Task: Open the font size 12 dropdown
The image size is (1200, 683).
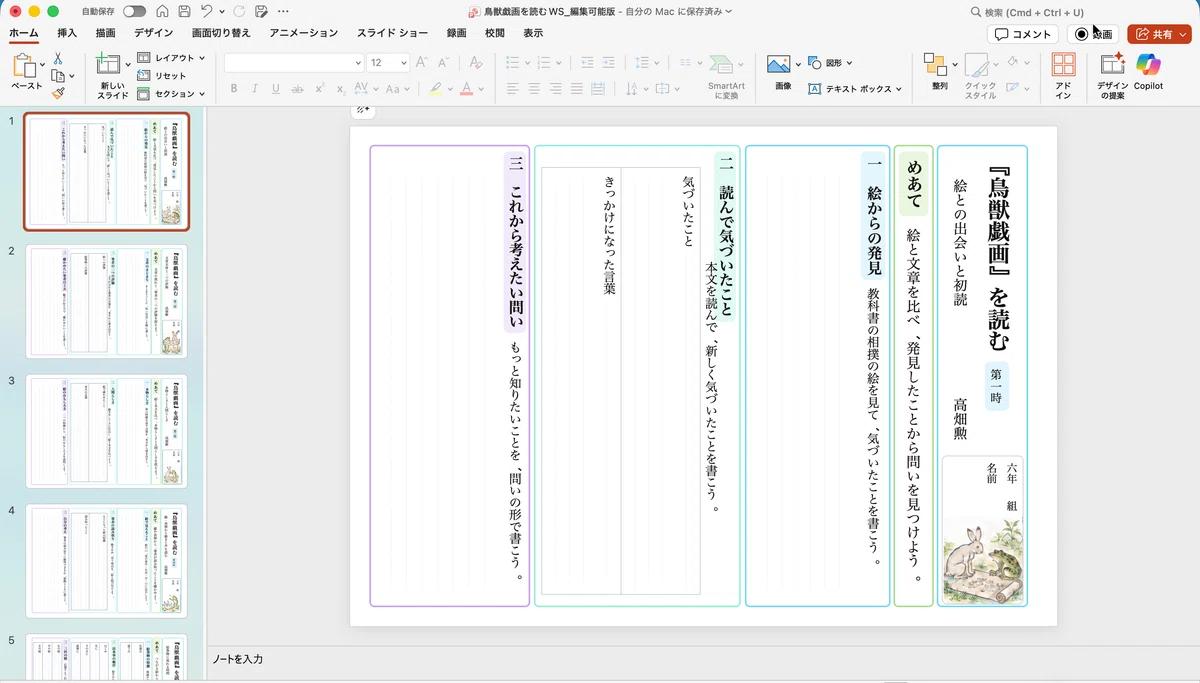Action: pos(404,62)
